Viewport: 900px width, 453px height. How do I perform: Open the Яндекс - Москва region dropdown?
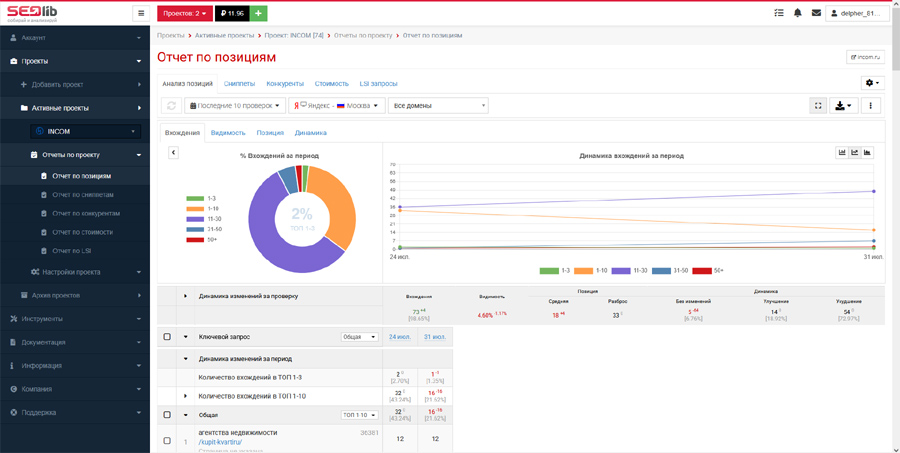(337, 106)
